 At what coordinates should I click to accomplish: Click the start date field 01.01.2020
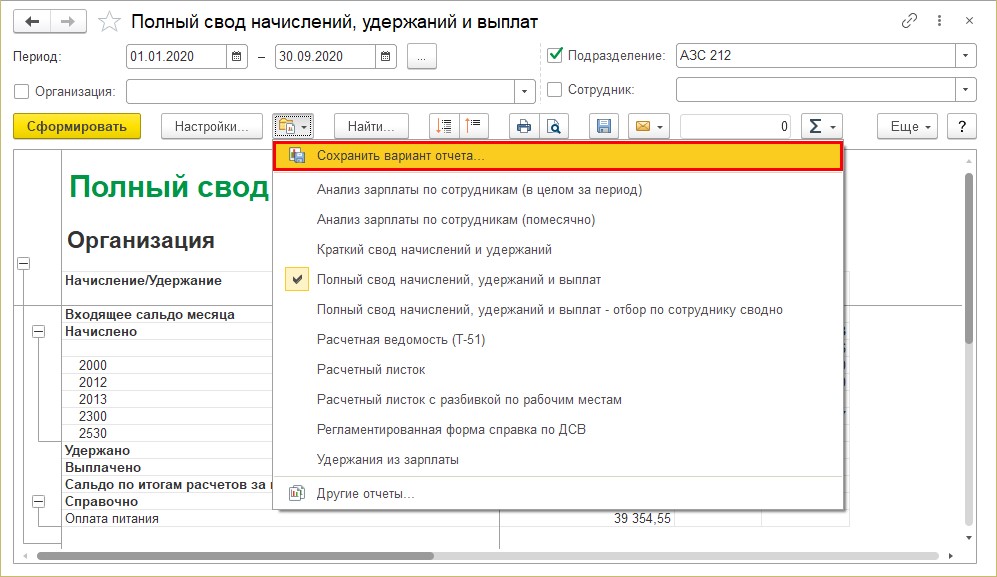click(x=176, y=56)
